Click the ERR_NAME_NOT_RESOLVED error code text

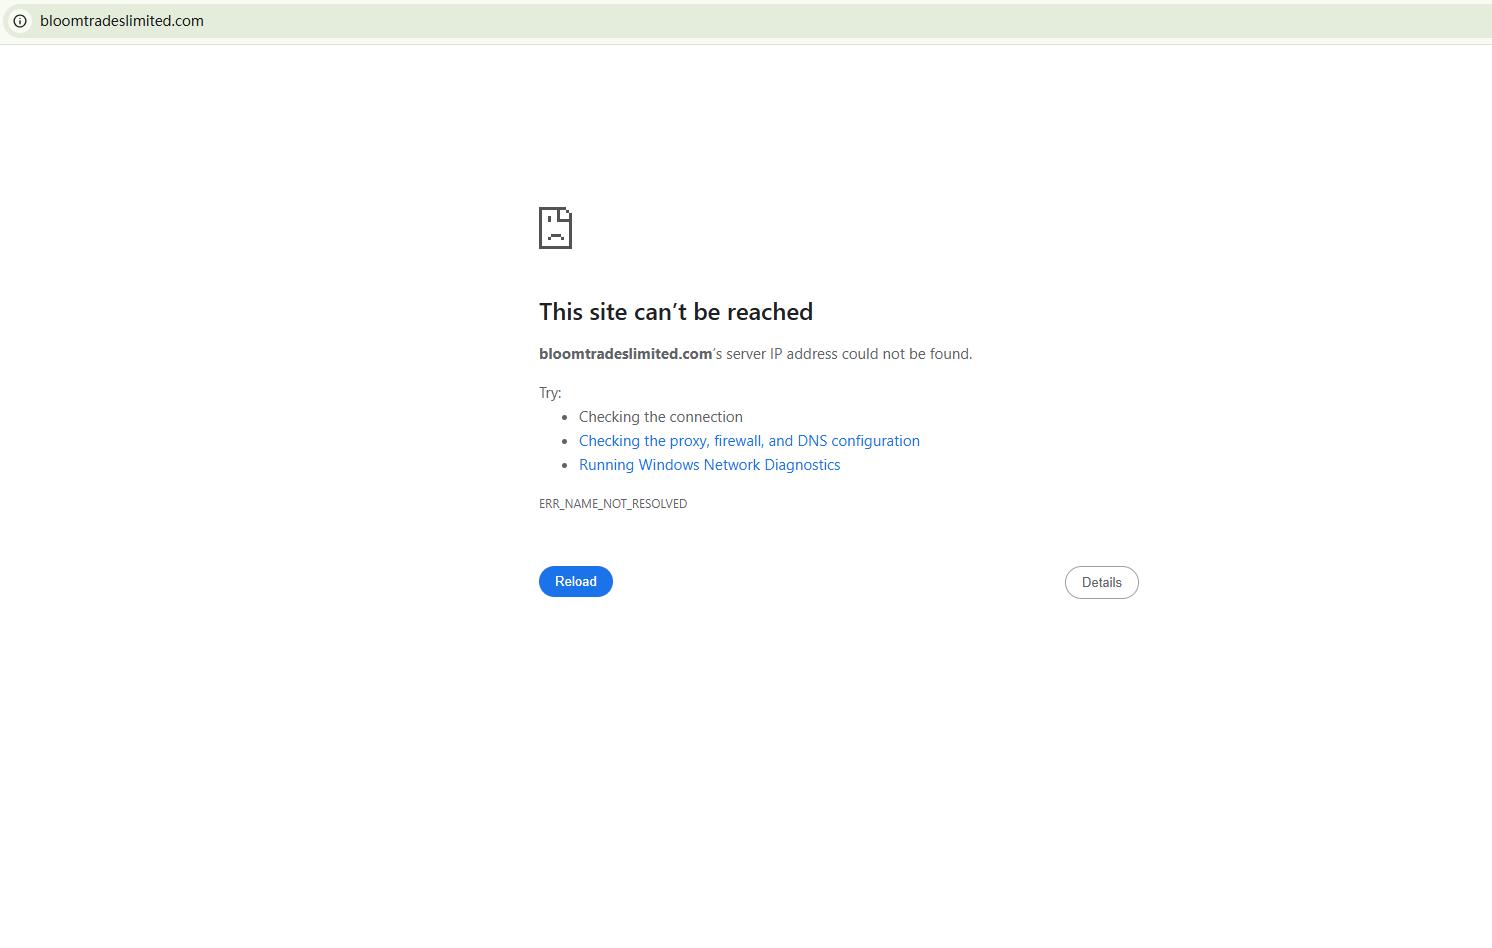point(613,504)
